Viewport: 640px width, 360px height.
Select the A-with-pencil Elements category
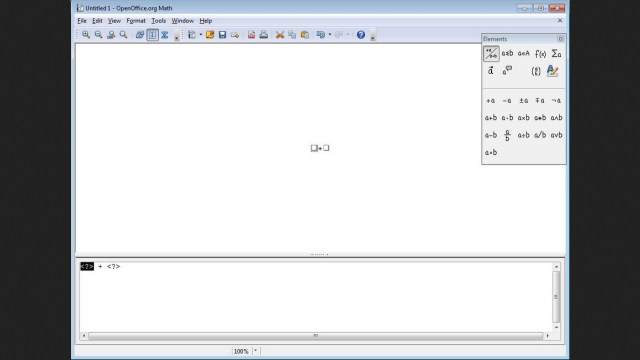tap(553, 71)
